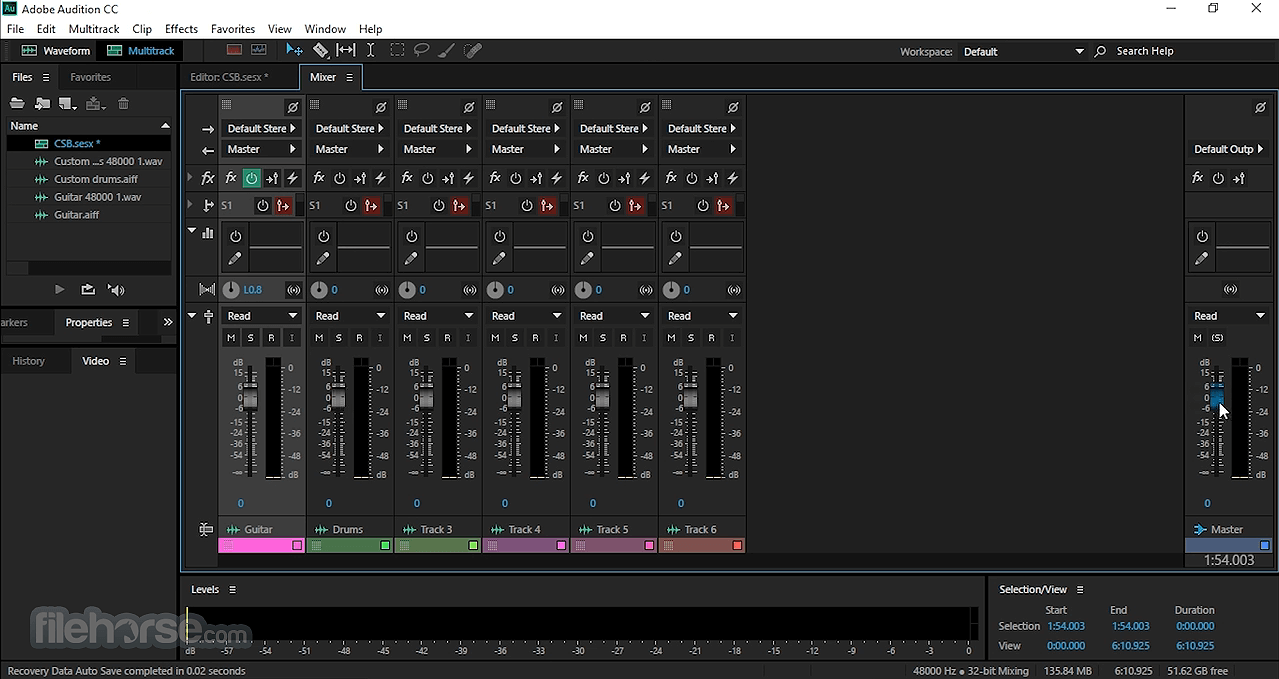The image size is (1279, 679).
Task: Click the Selection Start time 1:54.003
Action: [1066, 626]
